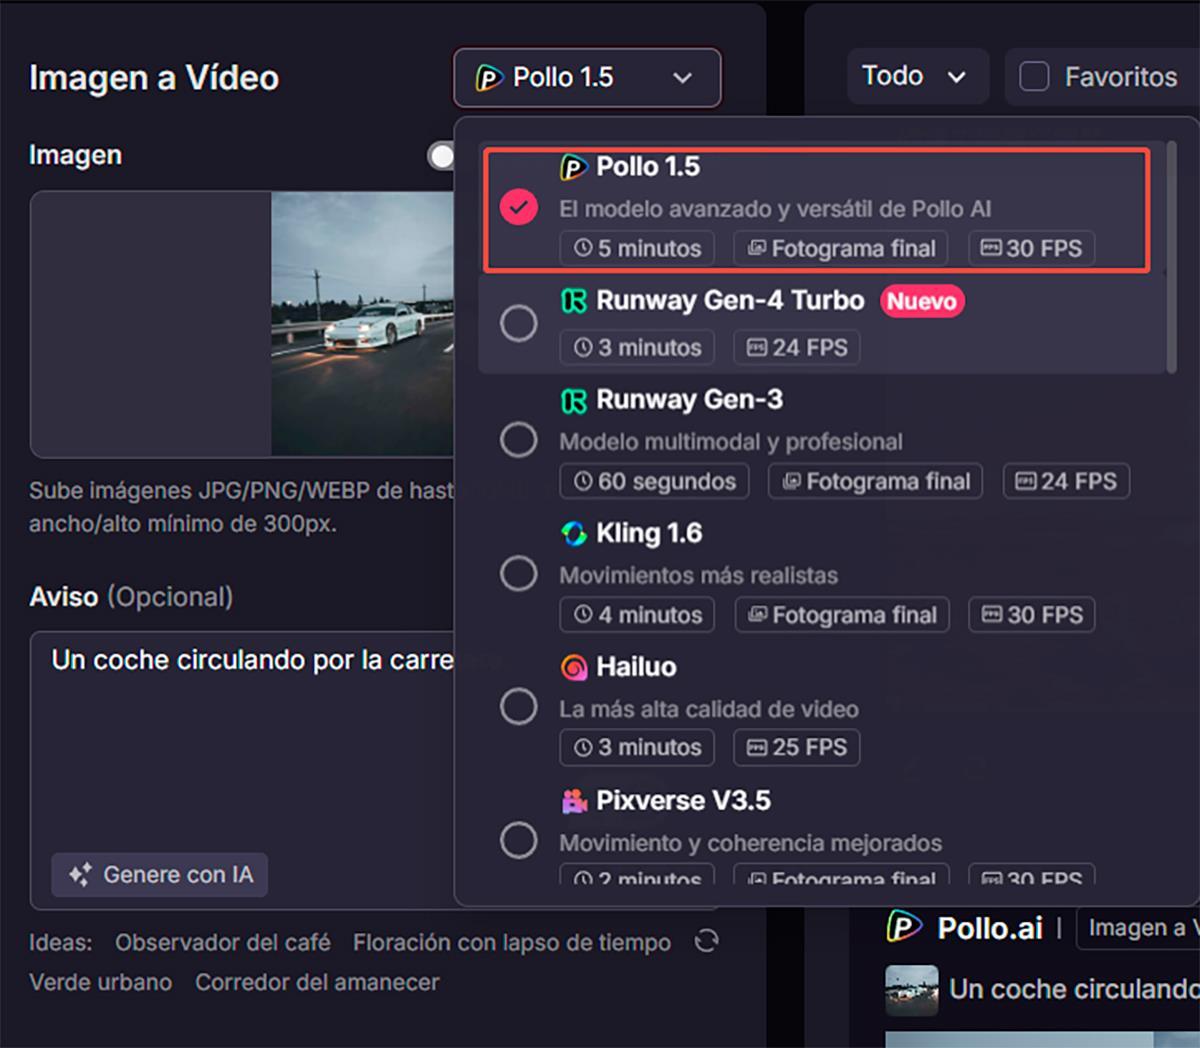The width and height of the screenshot is (1200, 1048).
Task: Open the Pollo 1.5 model dropdown
Action: tap(586, 78)
